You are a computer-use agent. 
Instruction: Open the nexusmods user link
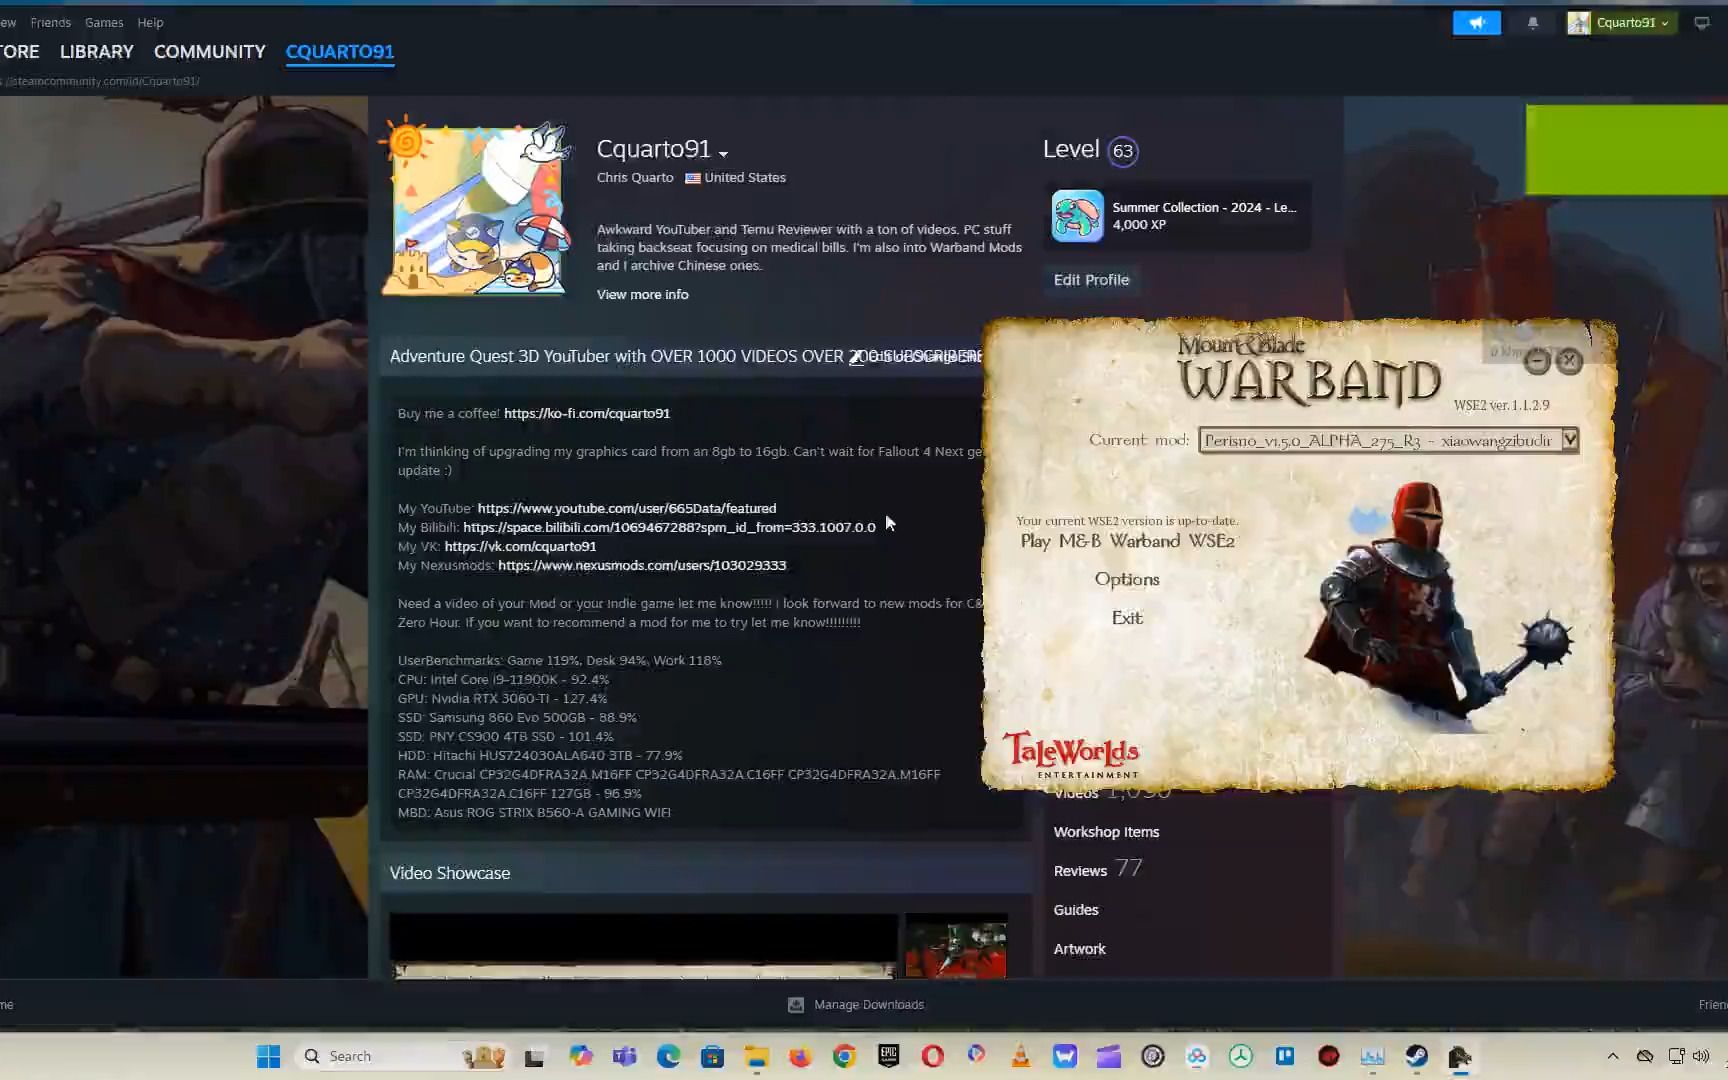point(642,565)
